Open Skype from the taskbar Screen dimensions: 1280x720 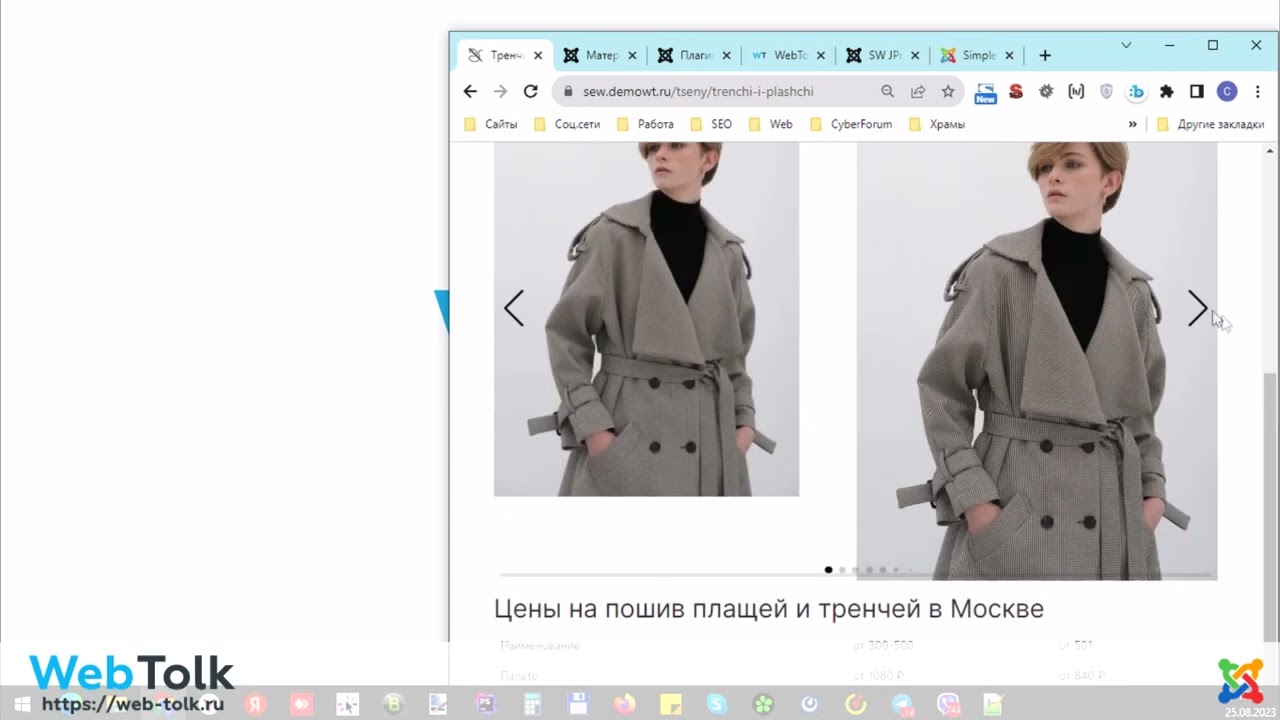click(717, 704)
